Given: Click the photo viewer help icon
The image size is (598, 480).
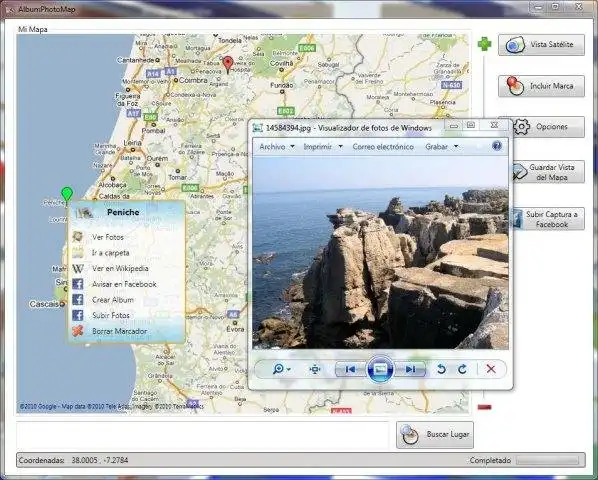Looking at the screenshot, I should [x=497, y=146].
